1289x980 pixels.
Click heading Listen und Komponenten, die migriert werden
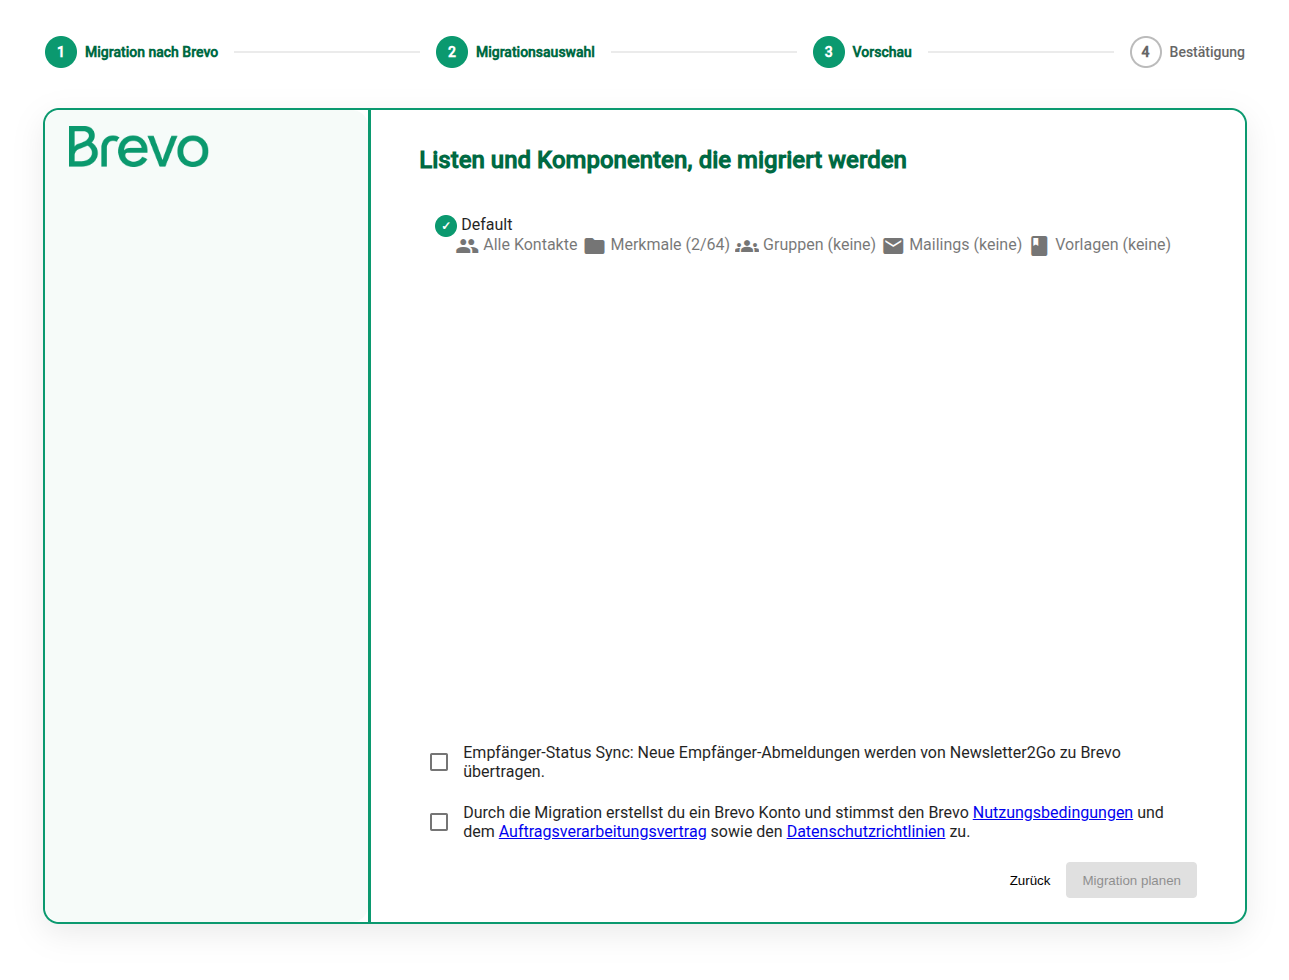(x=663, y=160)
